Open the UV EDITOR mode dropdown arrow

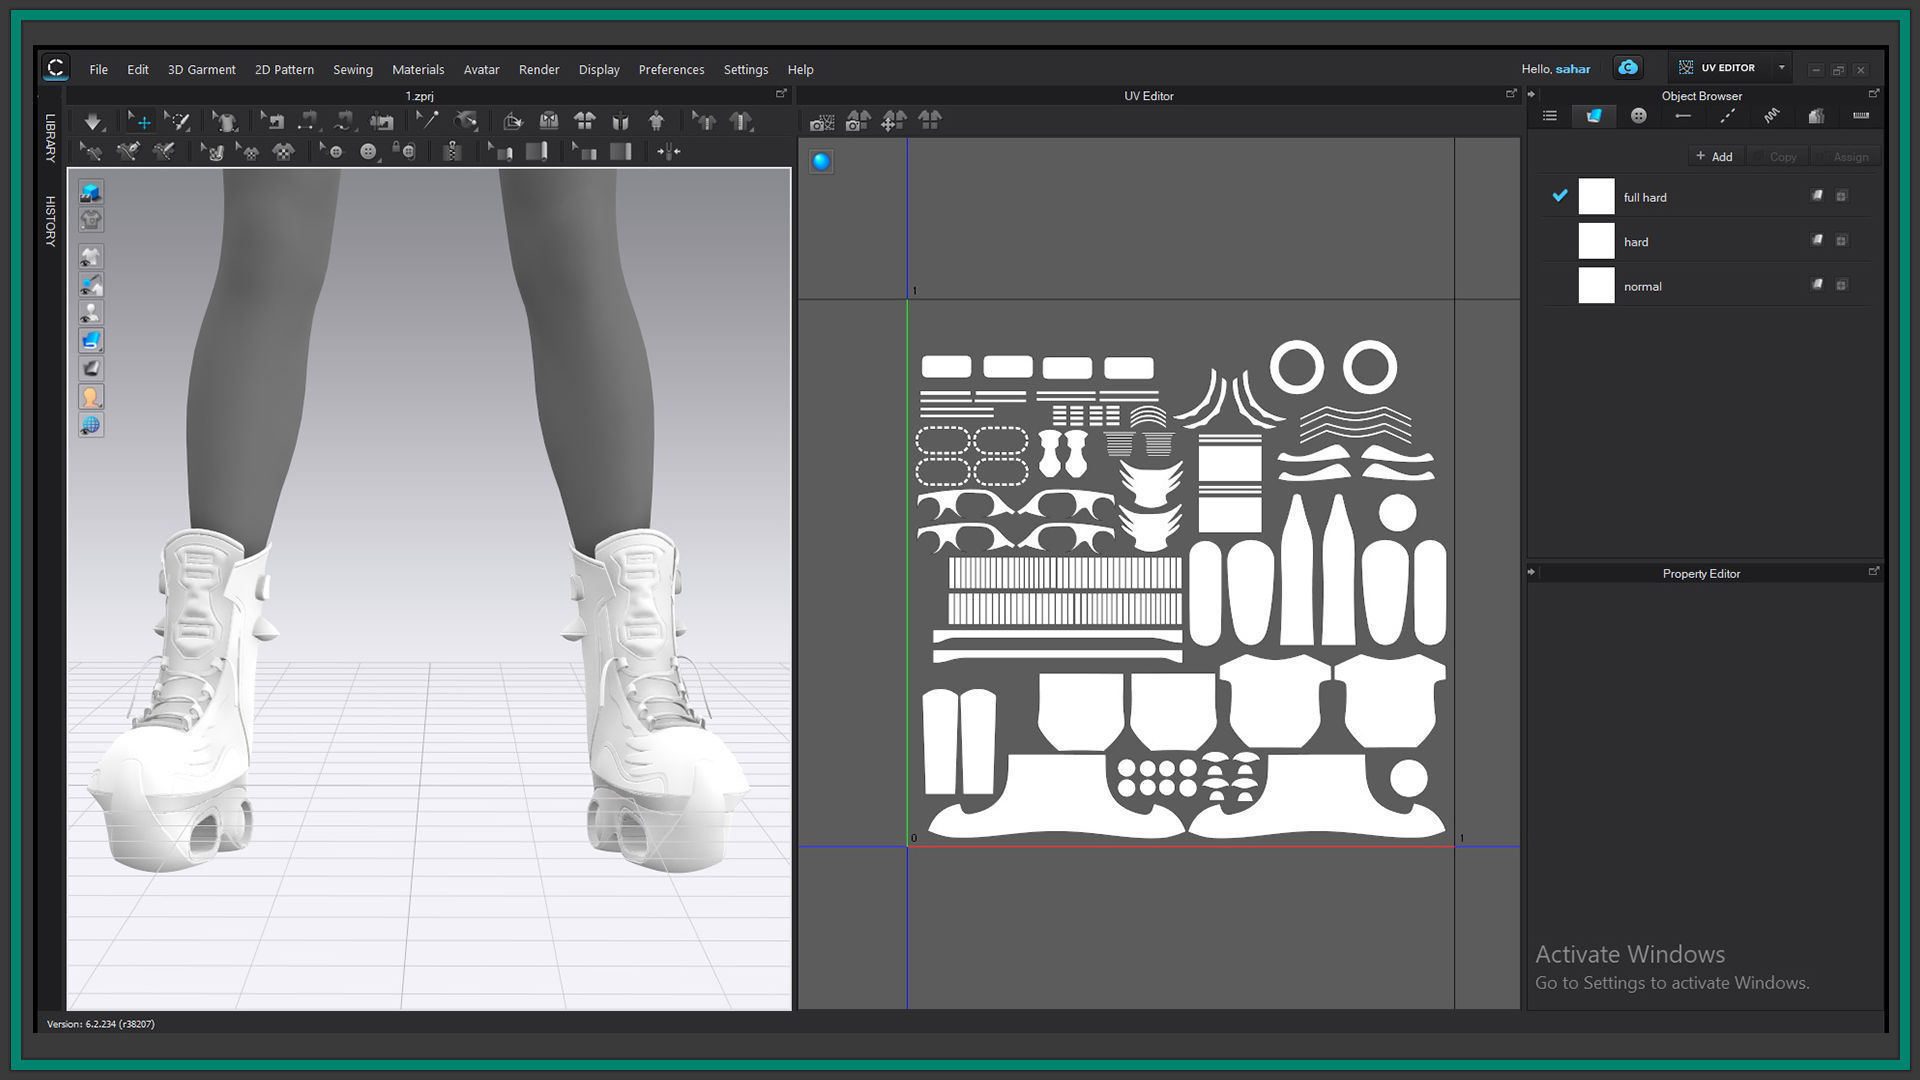(1781, 68)
